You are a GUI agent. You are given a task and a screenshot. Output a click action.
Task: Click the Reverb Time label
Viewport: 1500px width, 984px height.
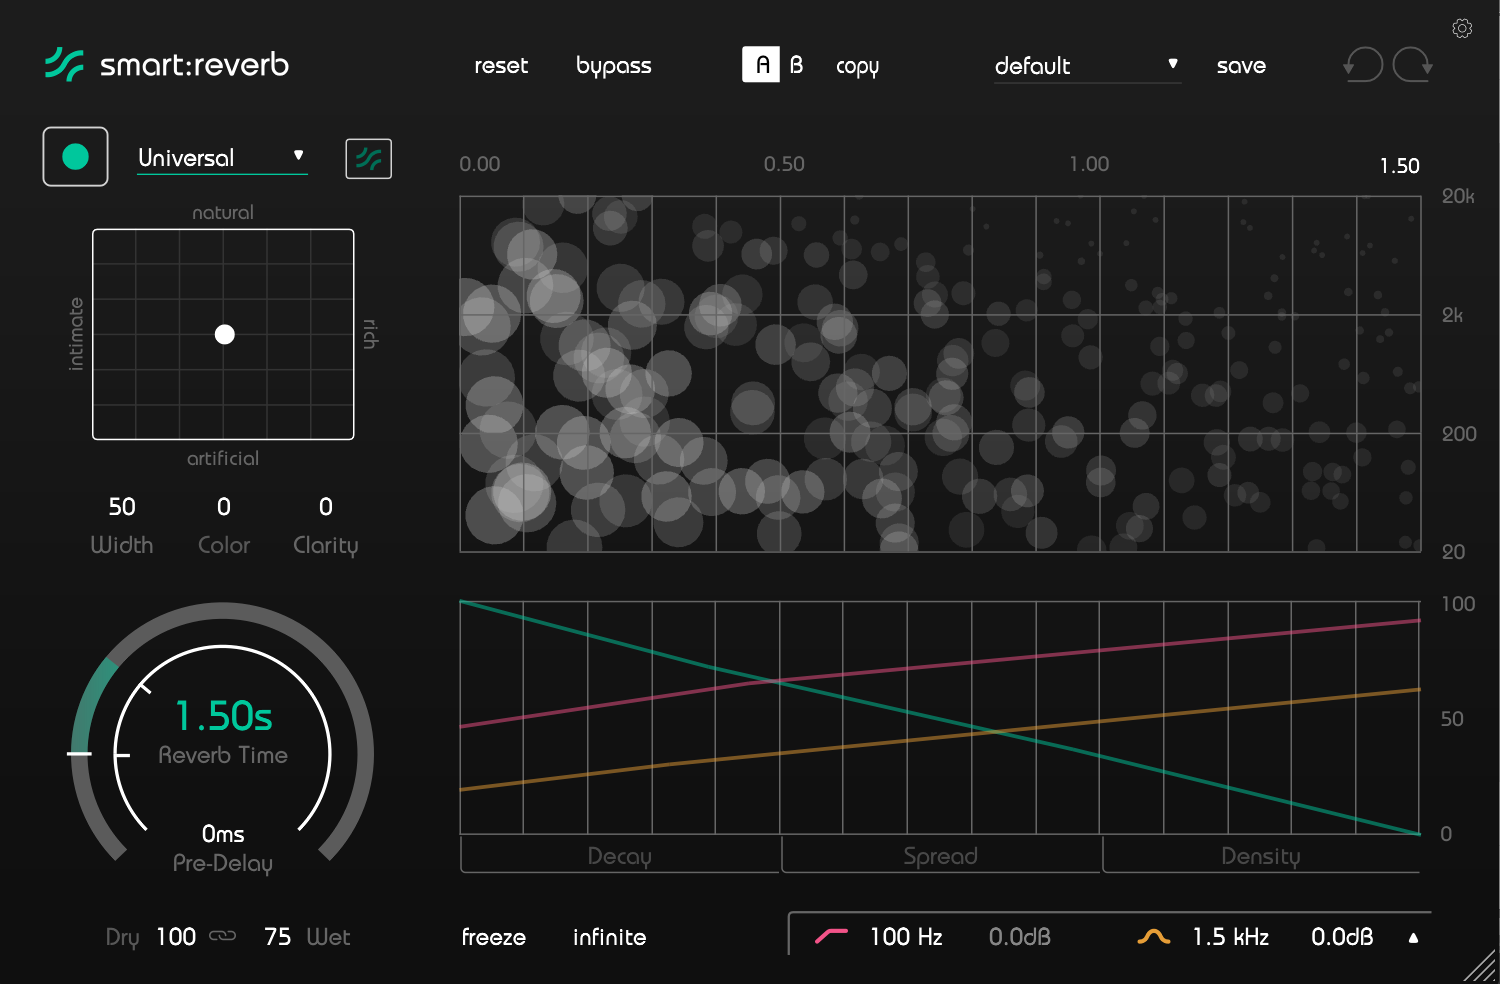pyautogui.click(x=223, y=755)
